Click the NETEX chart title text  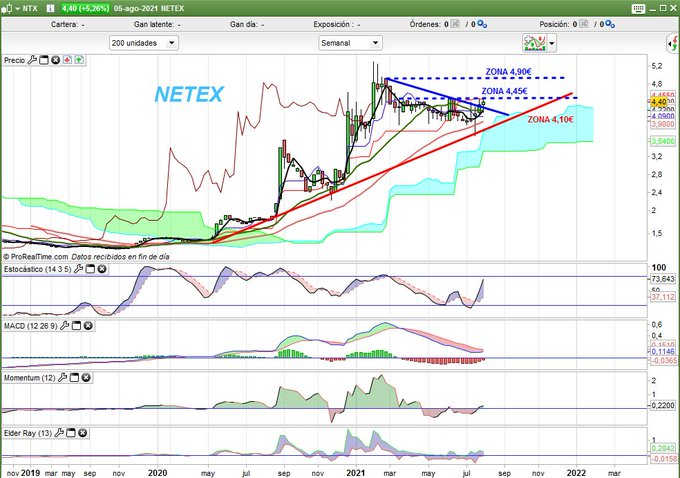(189, 94)
